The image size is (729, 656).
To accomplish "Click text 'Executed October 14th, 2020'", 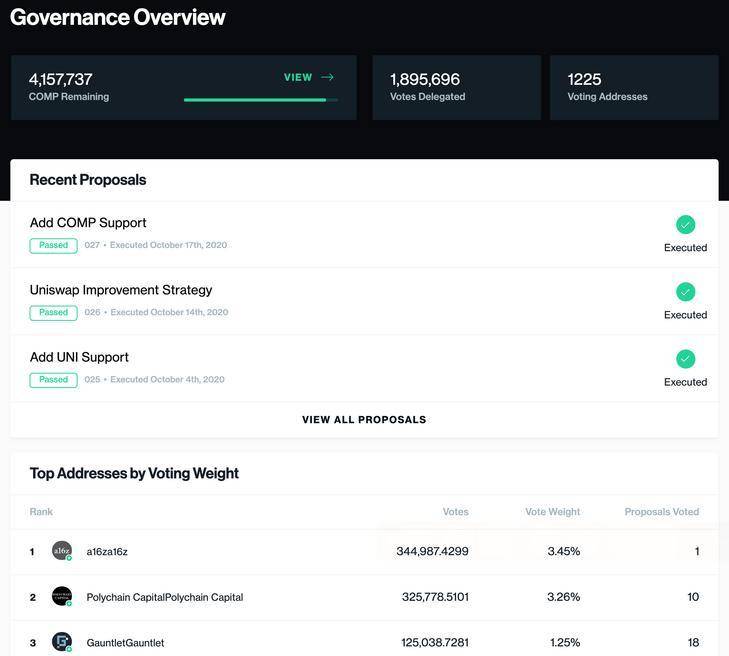I will 169,312.
